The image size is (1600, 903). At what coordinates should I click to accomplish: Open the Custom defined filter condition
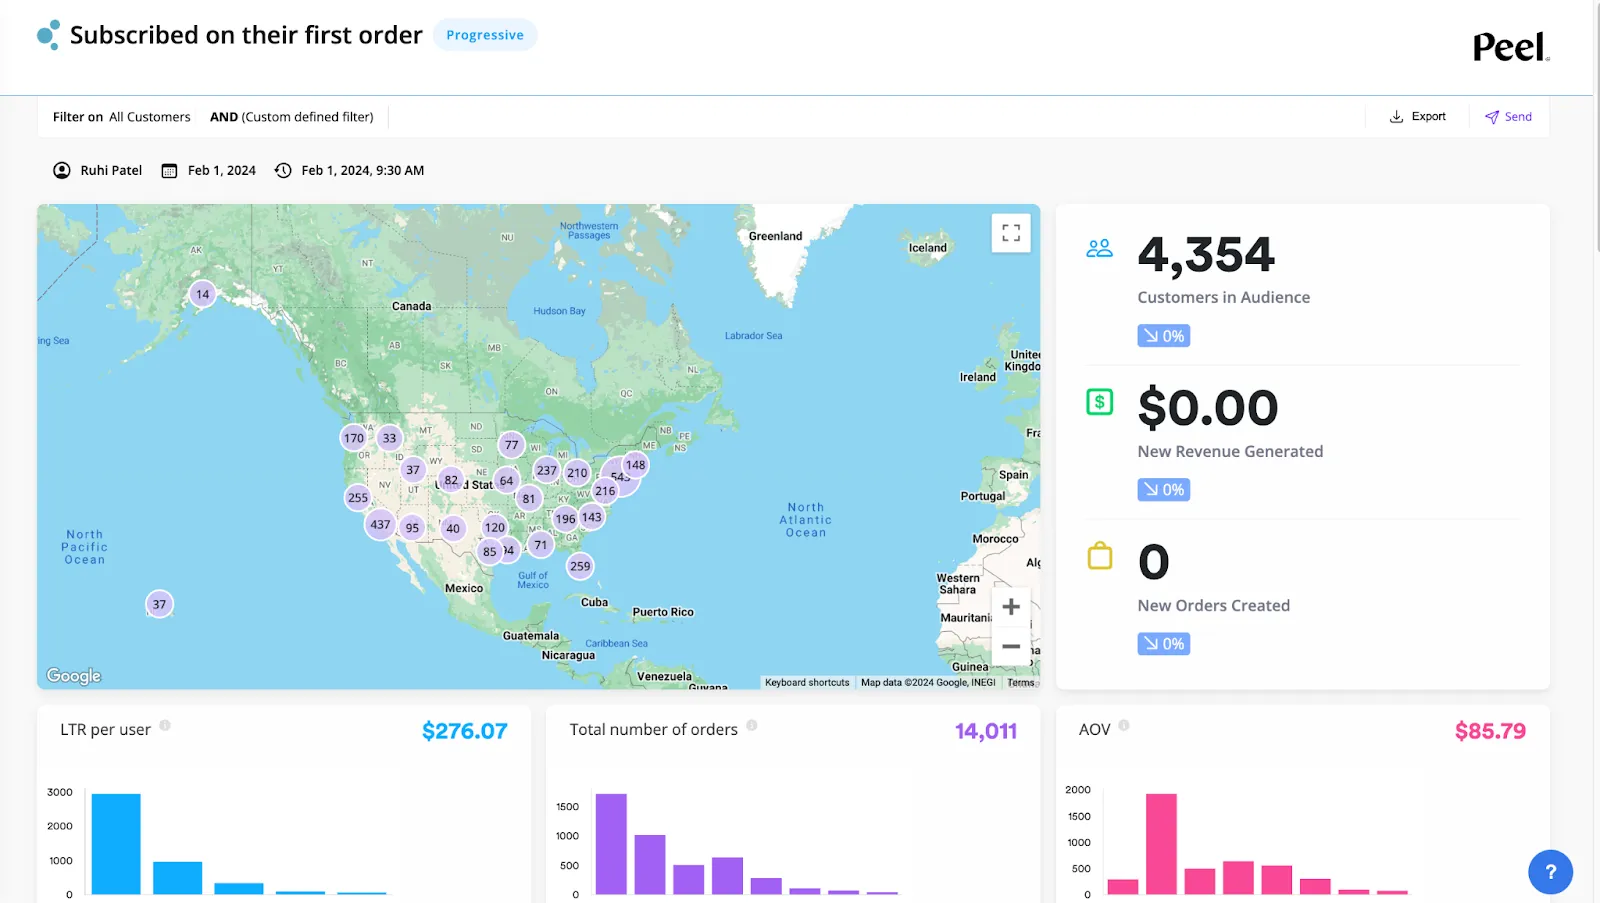click(x=292, y=117)
